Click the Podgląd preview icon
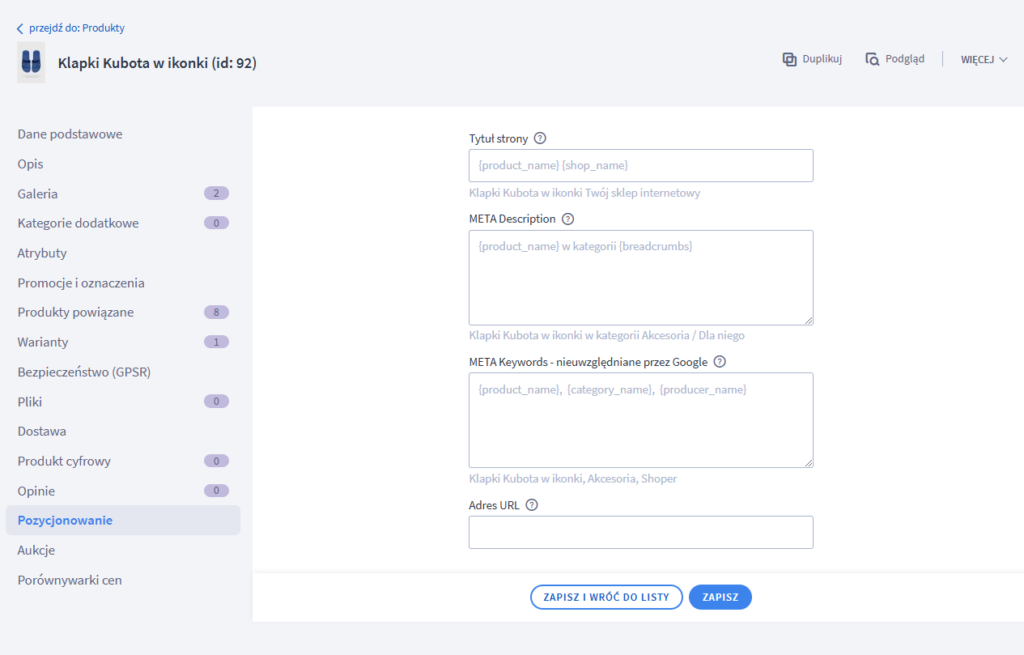Screen dimensions: 1024x655 click(872, 59)
